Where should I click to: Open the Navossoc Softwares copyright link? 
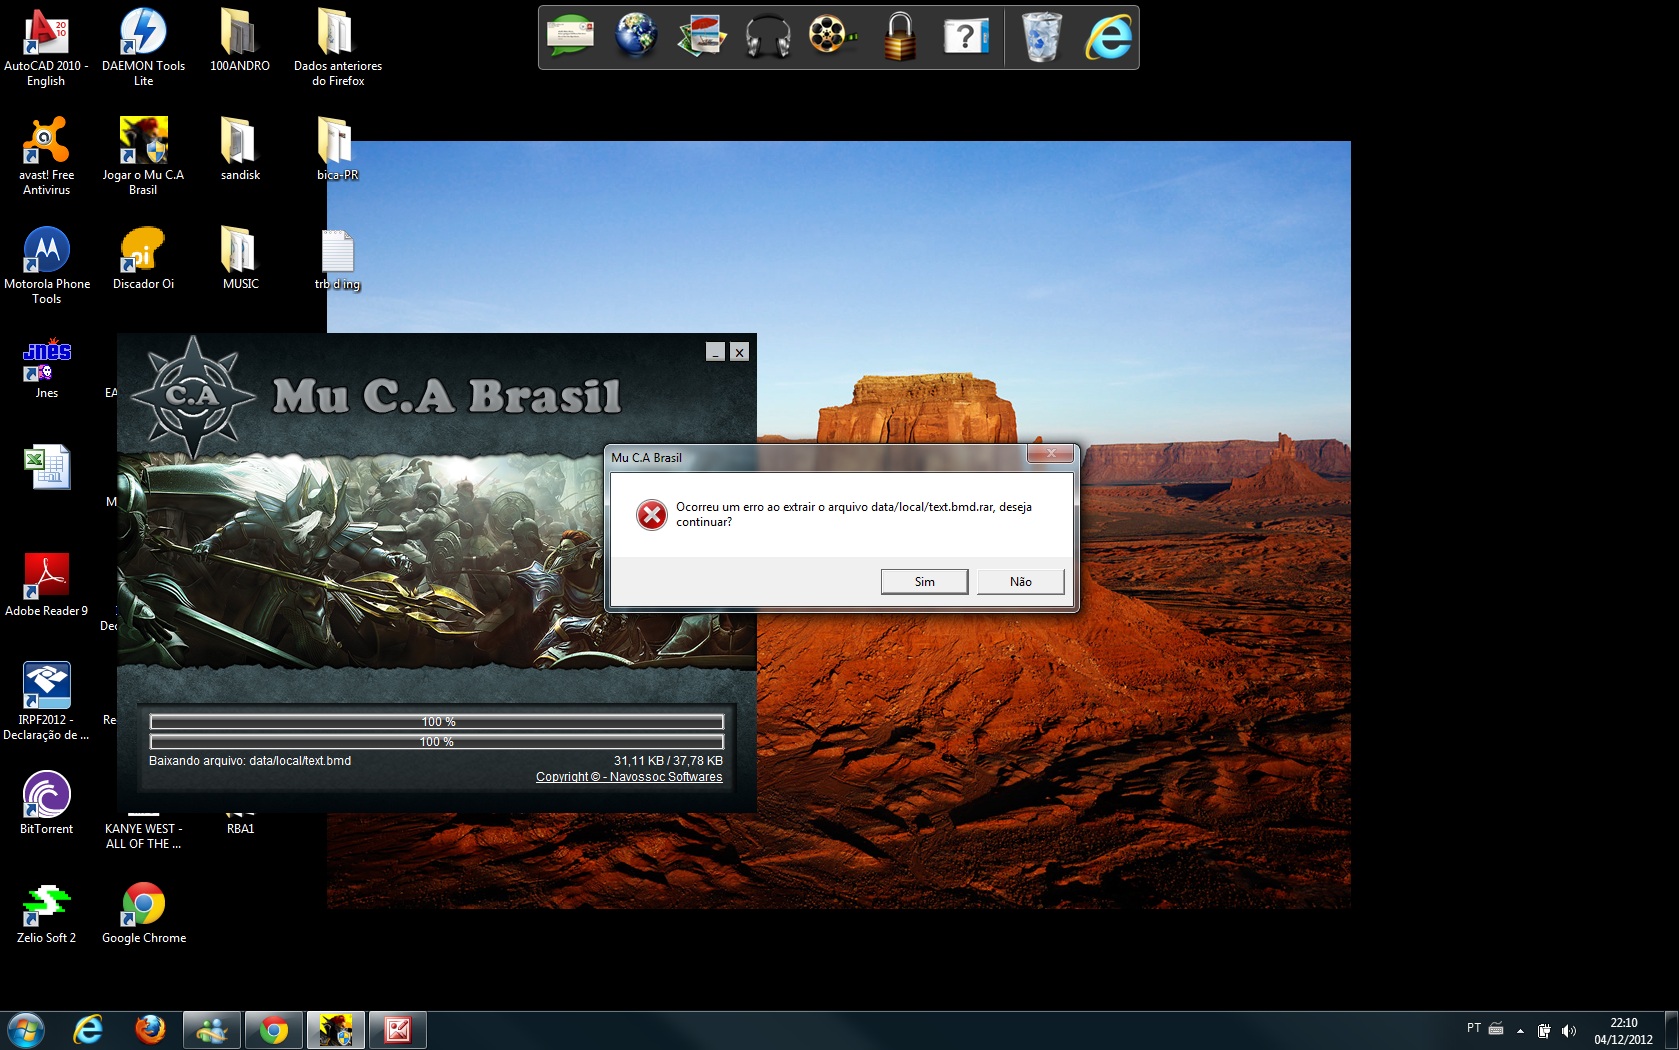(628, 777)
